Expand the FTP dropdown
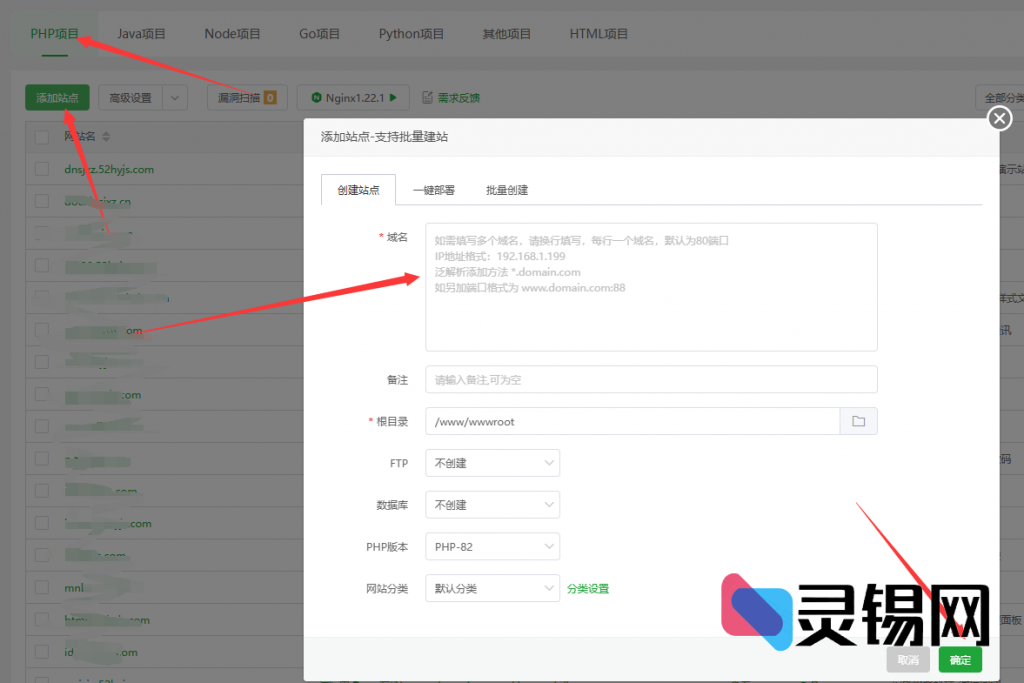 (x=492, y=463)
